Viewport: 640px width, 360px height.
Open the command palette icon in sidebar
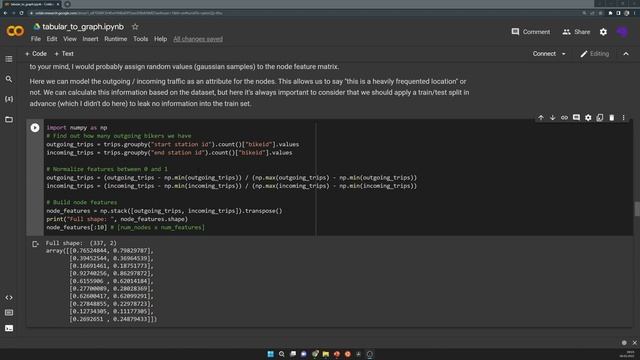pyautogui.click(x=9, y=313)
